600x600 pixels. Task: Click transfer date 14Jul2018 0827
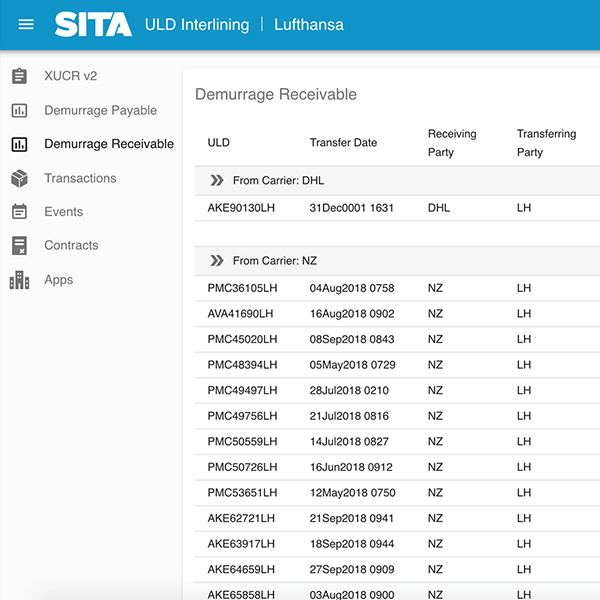(349, 442)
